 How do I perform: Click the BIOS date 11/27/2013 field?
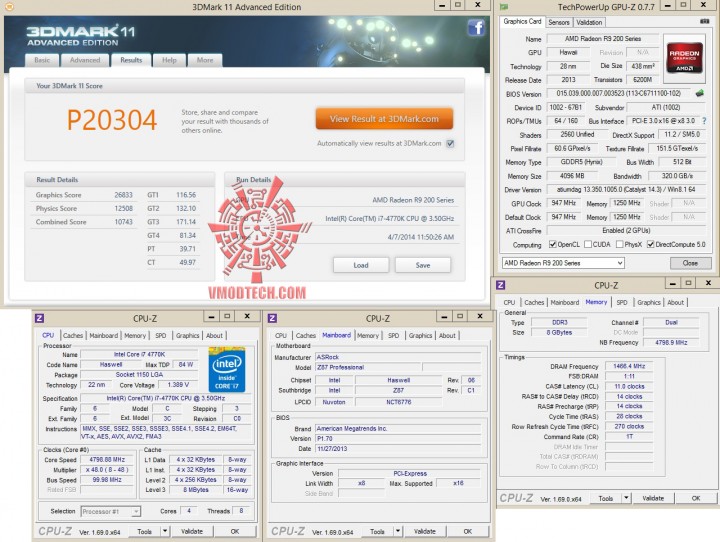tap(398, 449)
